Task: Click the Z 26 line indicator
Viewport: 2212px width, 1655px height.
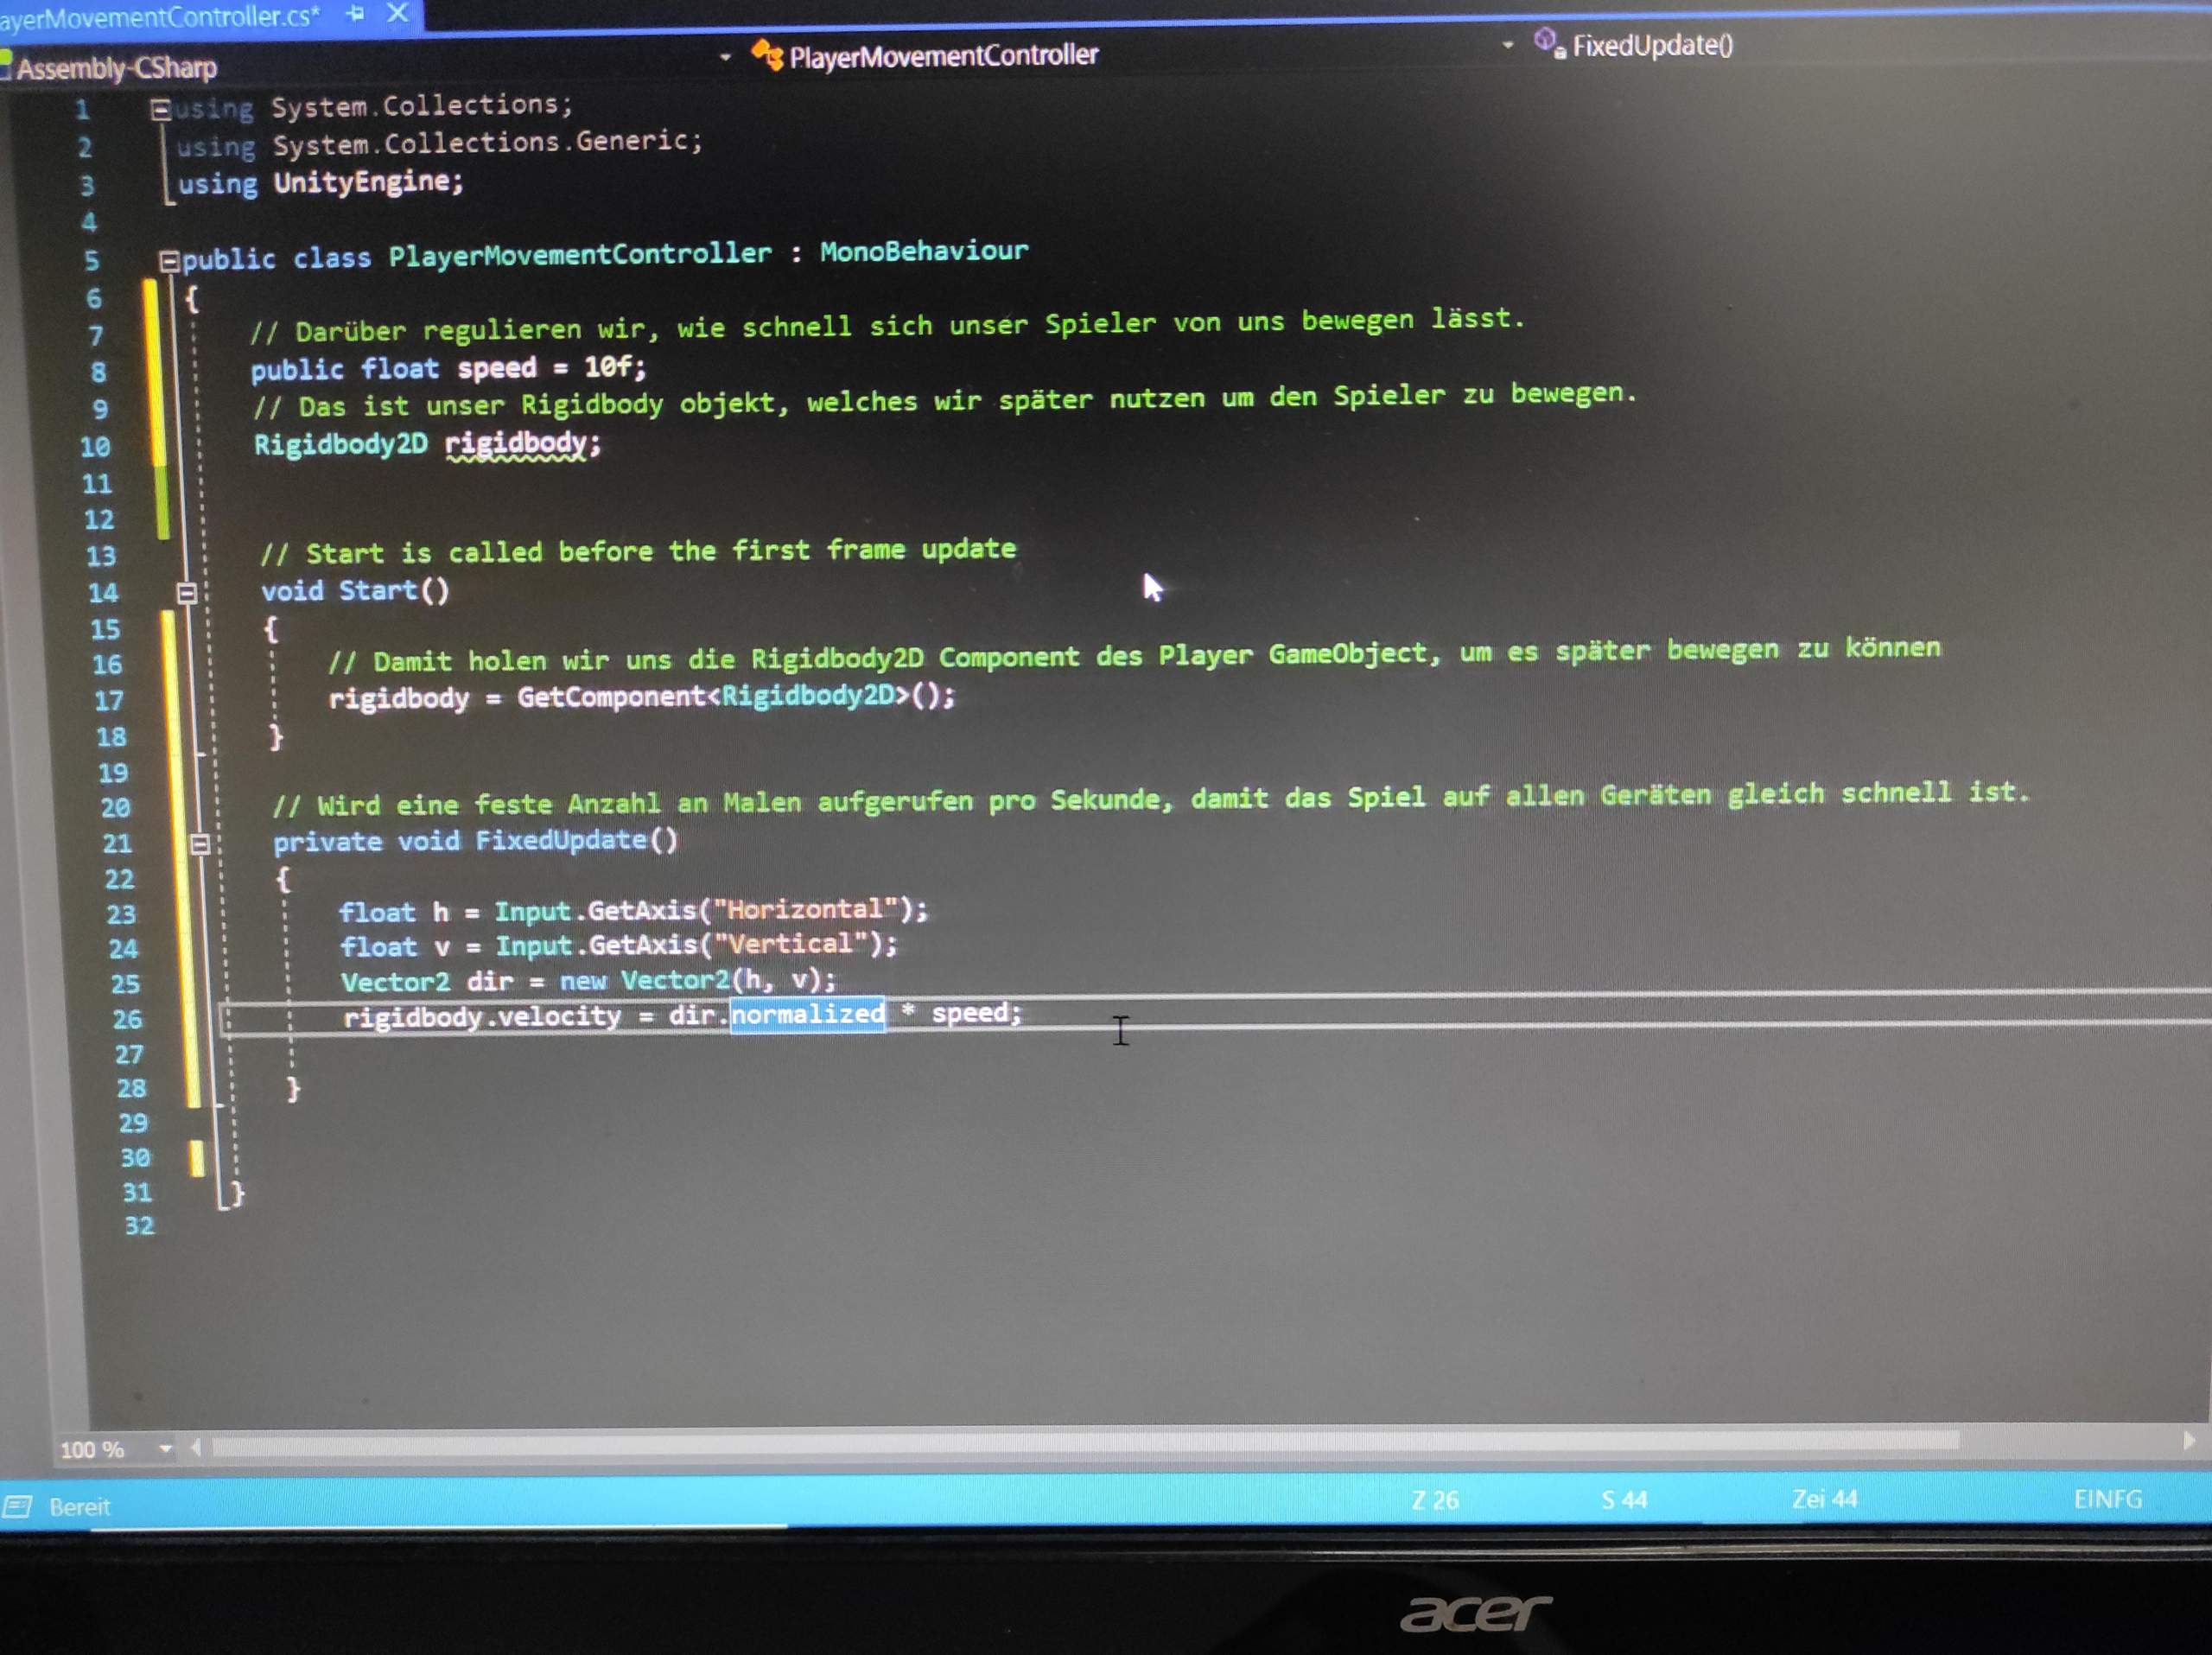Action: 1434,1499
